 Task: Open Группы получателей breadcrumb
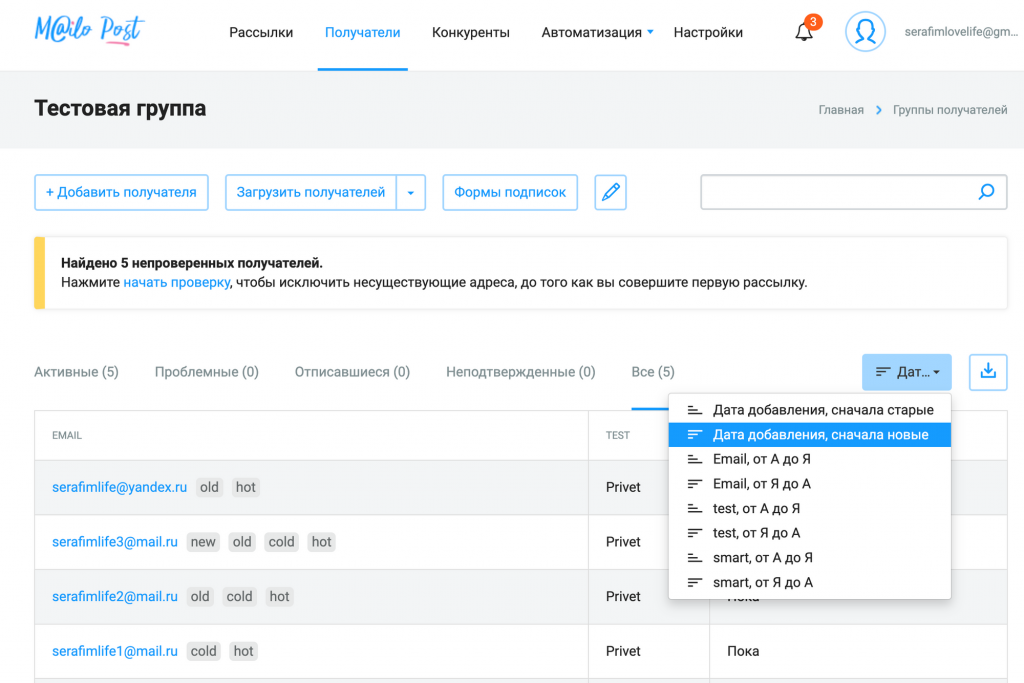point(950,110)
